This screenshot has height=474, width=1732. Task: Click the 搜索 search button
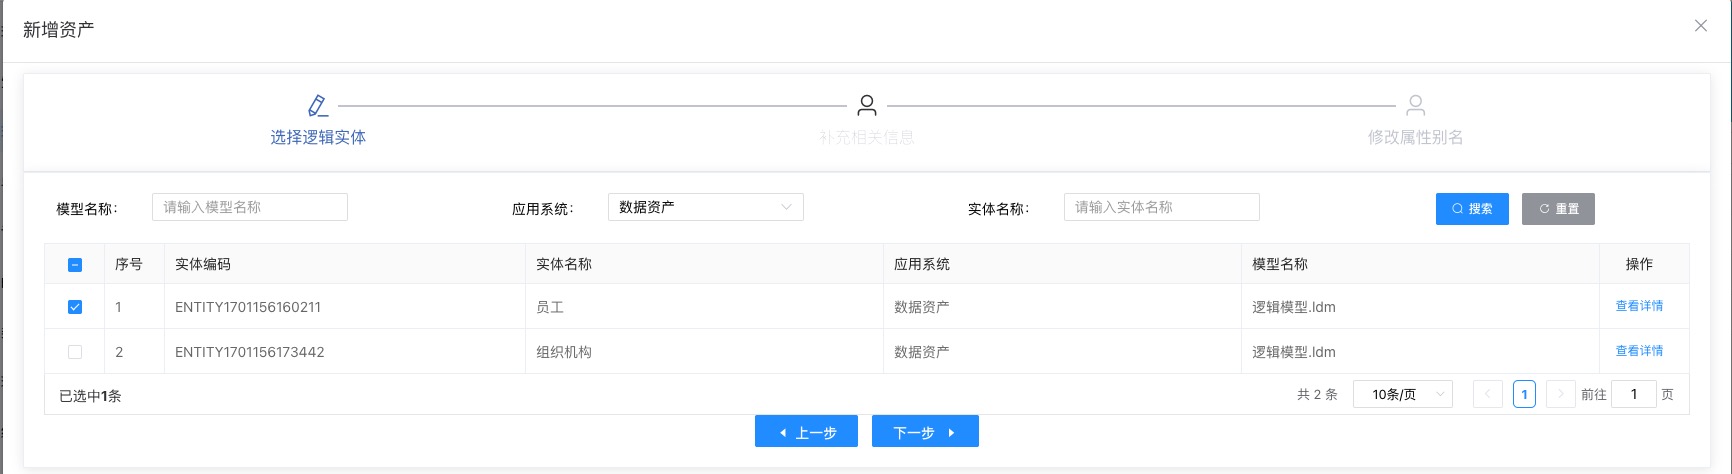pyautogui.click(x=1472, y=209)
